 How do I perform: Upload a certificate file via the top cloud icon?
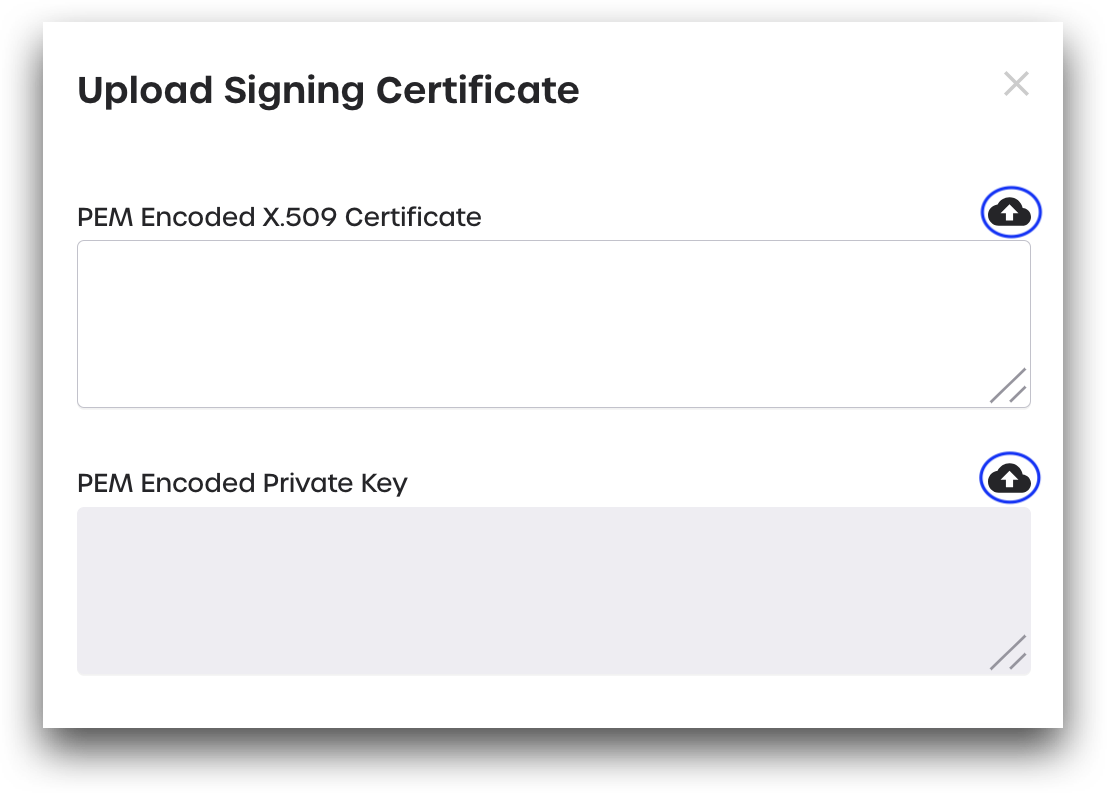[x=1010, y=212]
